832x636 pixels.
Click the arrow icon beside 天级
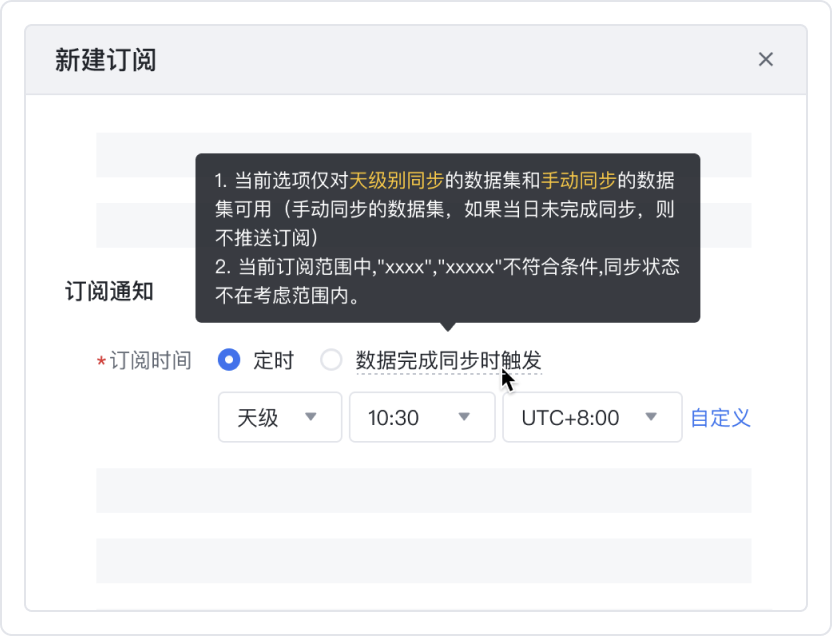[x=310, y=417]
